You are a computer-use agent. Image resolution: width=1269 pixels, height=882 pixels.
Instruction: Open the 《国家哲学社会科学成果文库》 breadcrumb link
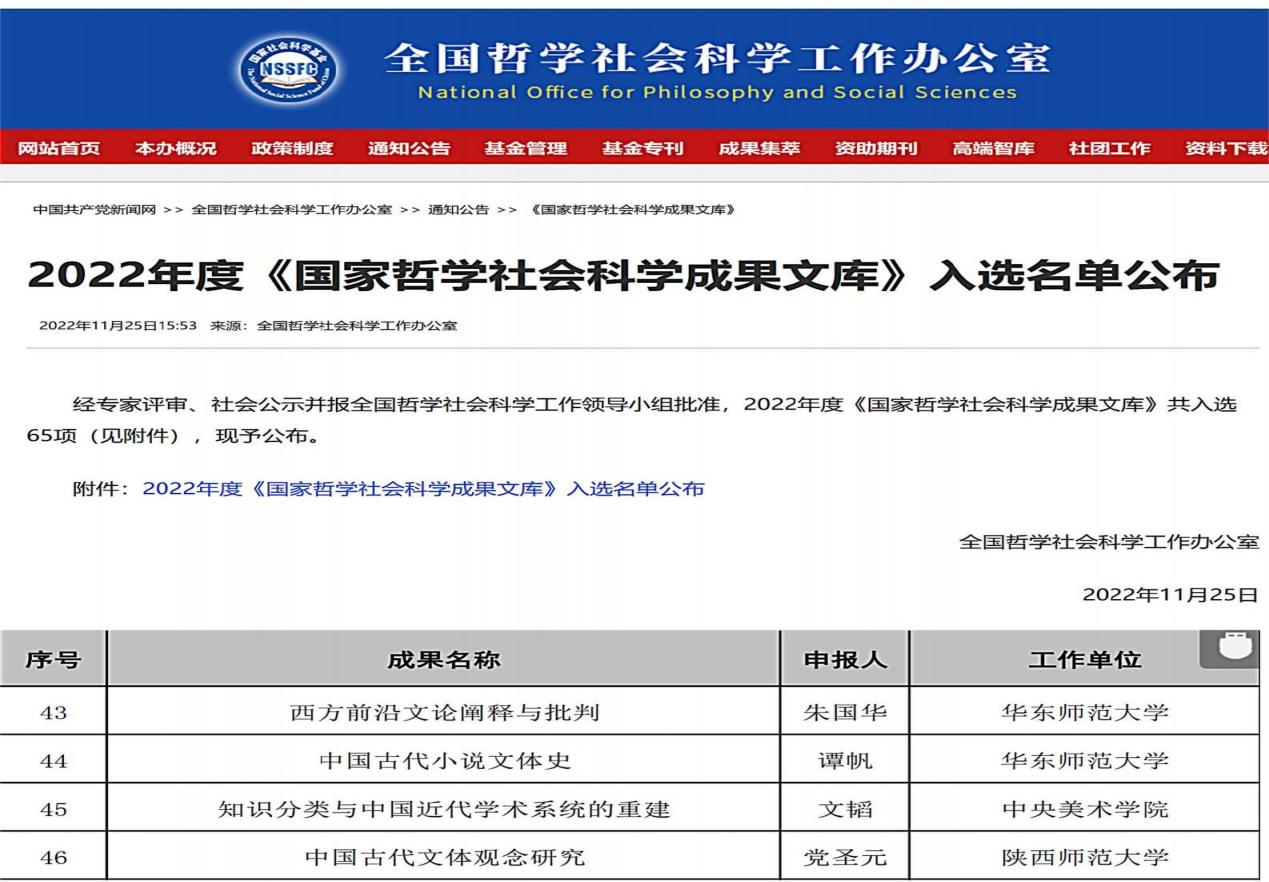[x=633, y=209]
